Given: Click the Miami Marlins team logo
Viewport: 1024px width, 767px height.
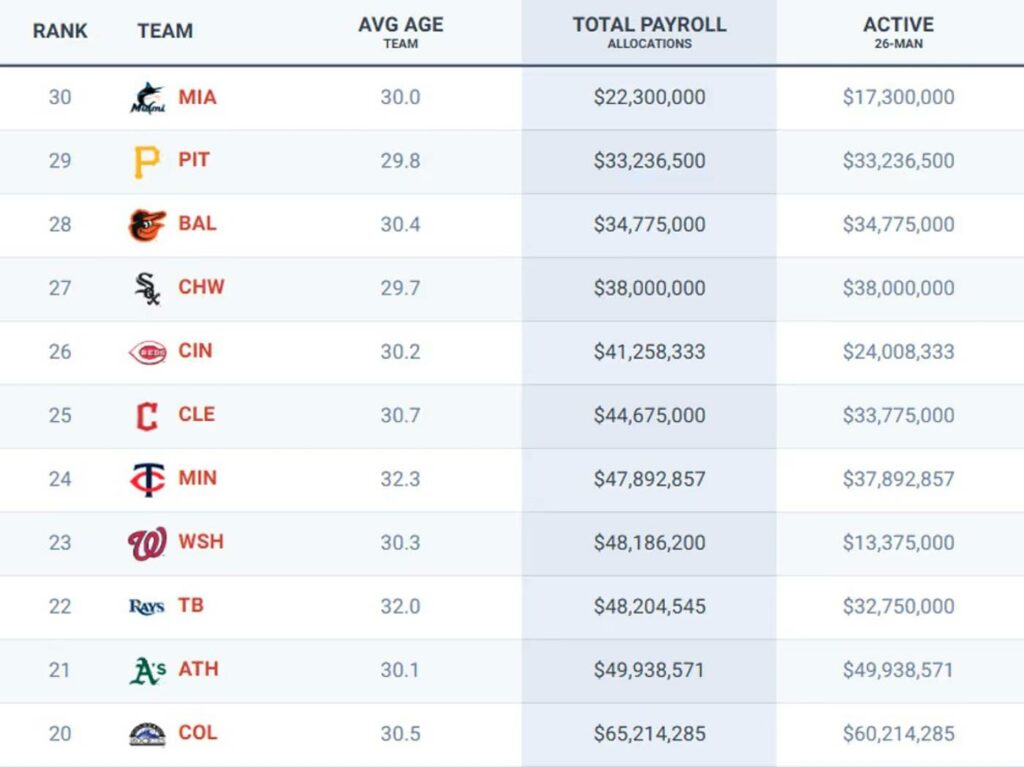Looking at the screenshot, I should [147, 98].
